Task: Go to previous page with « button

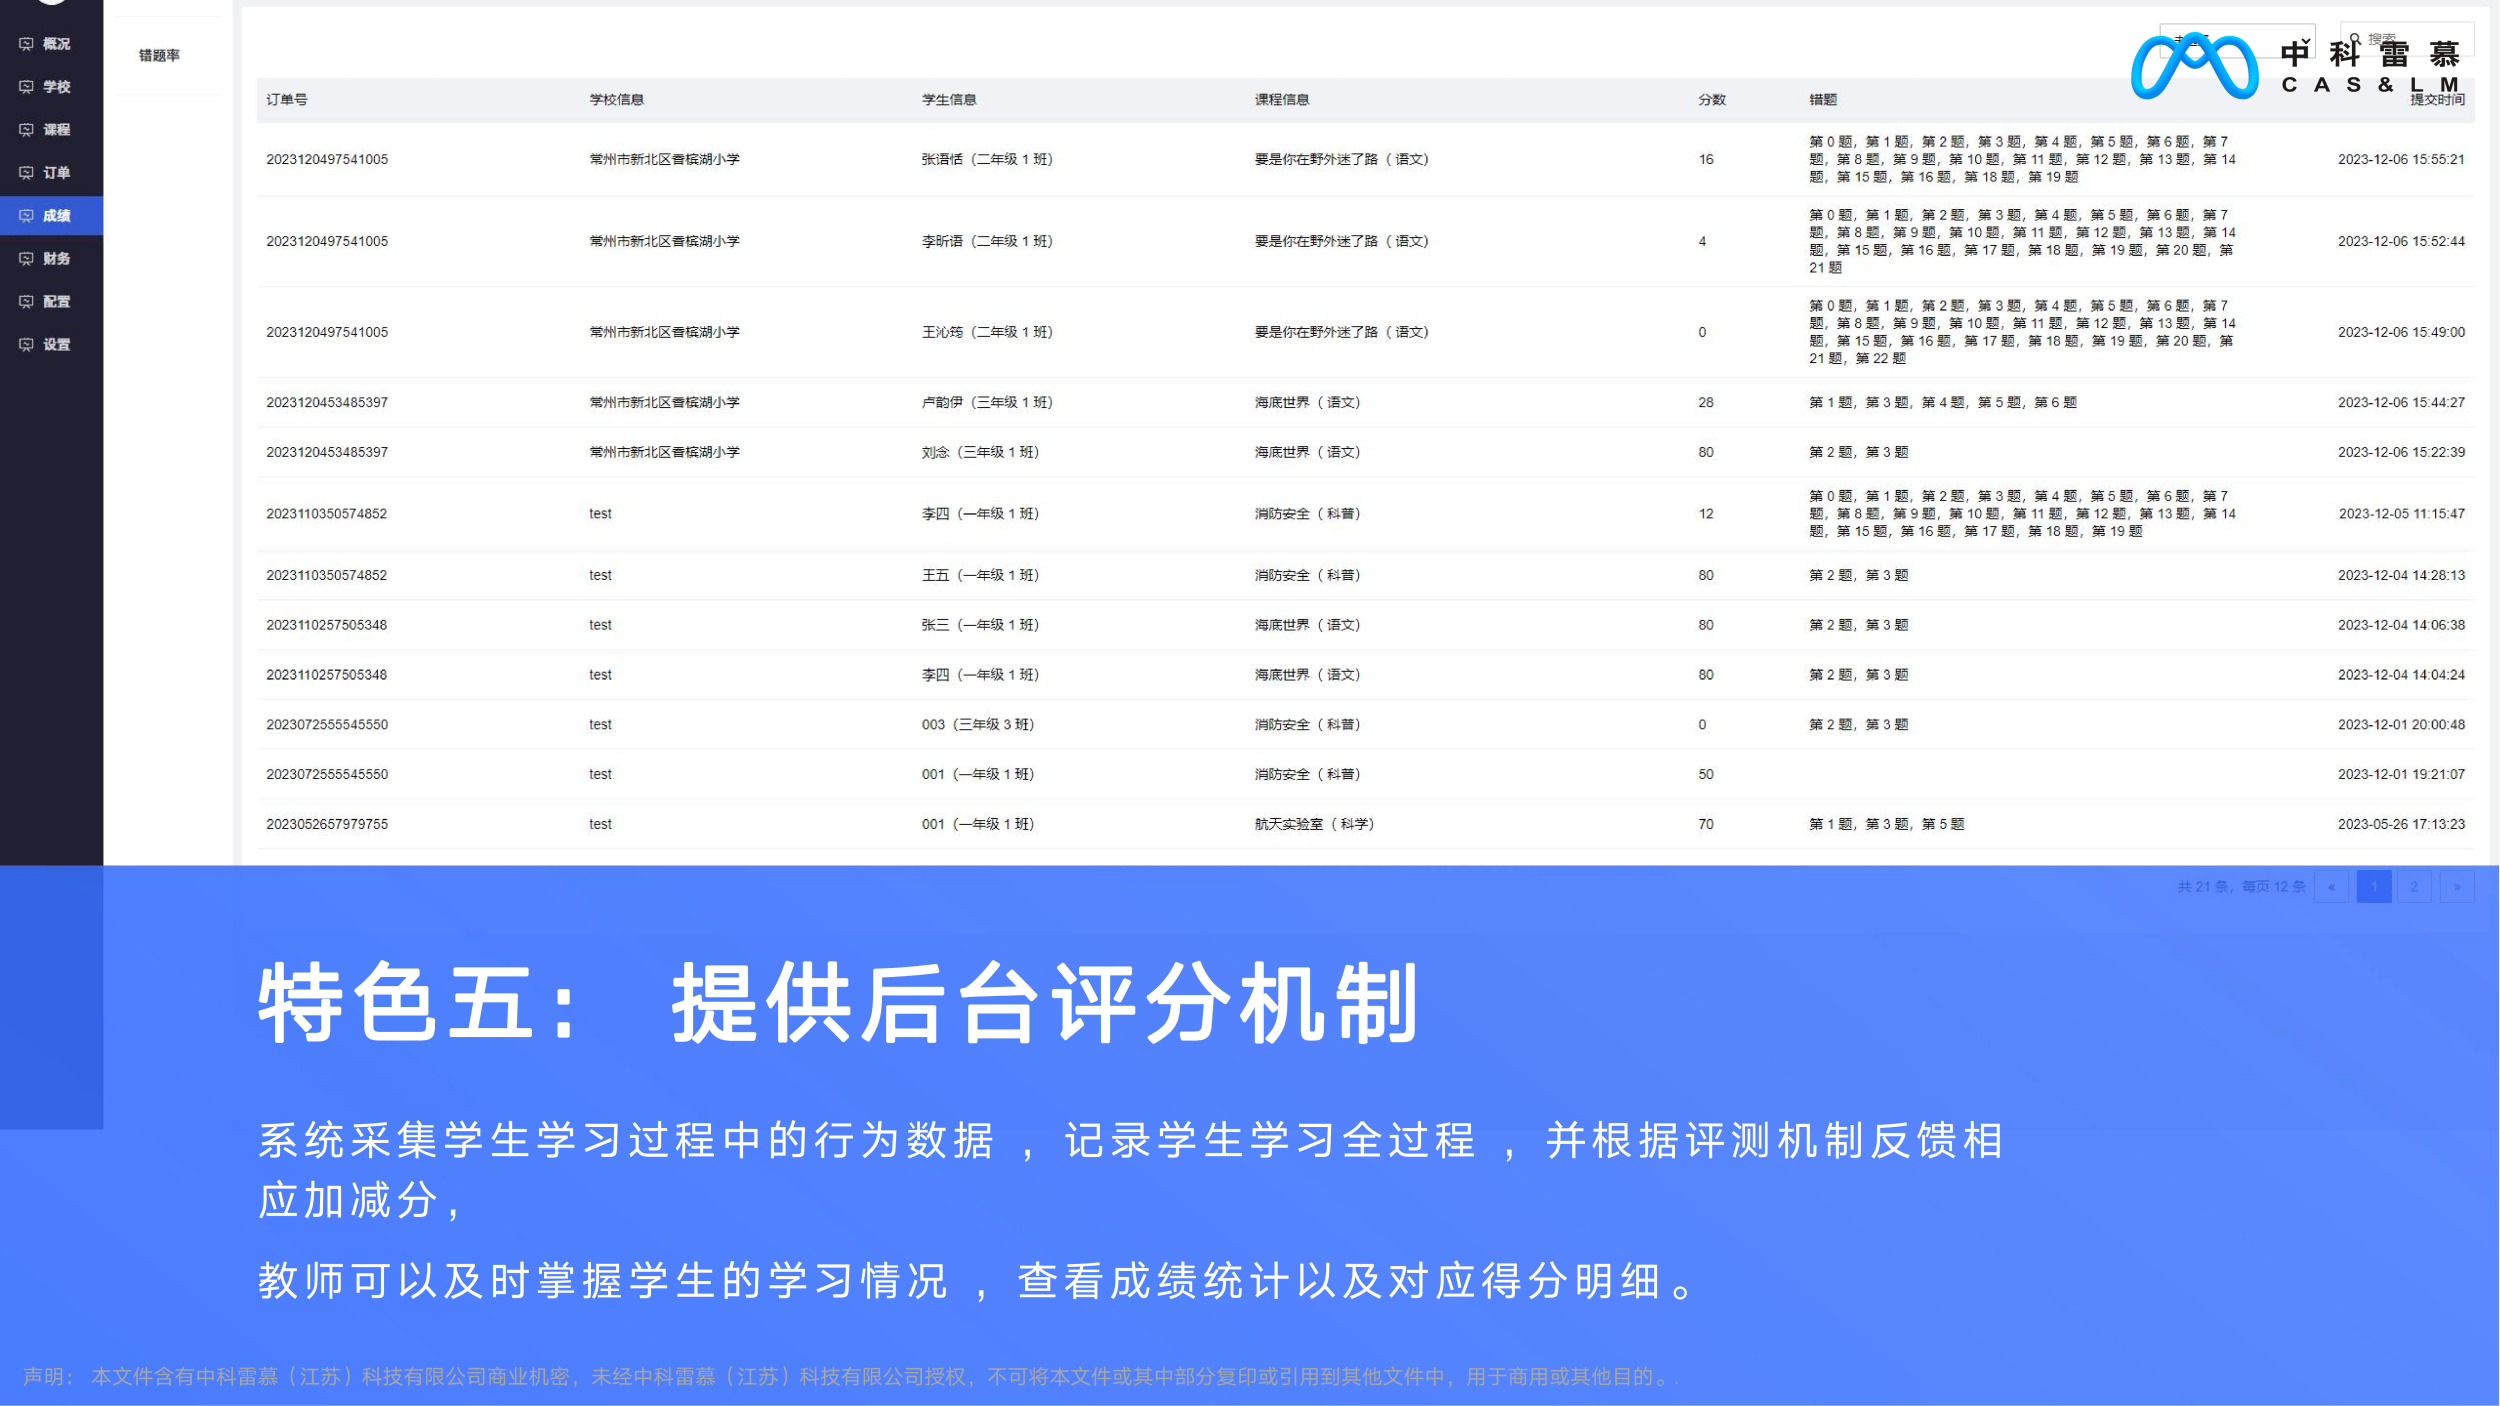Action: tap(2331, 887)
